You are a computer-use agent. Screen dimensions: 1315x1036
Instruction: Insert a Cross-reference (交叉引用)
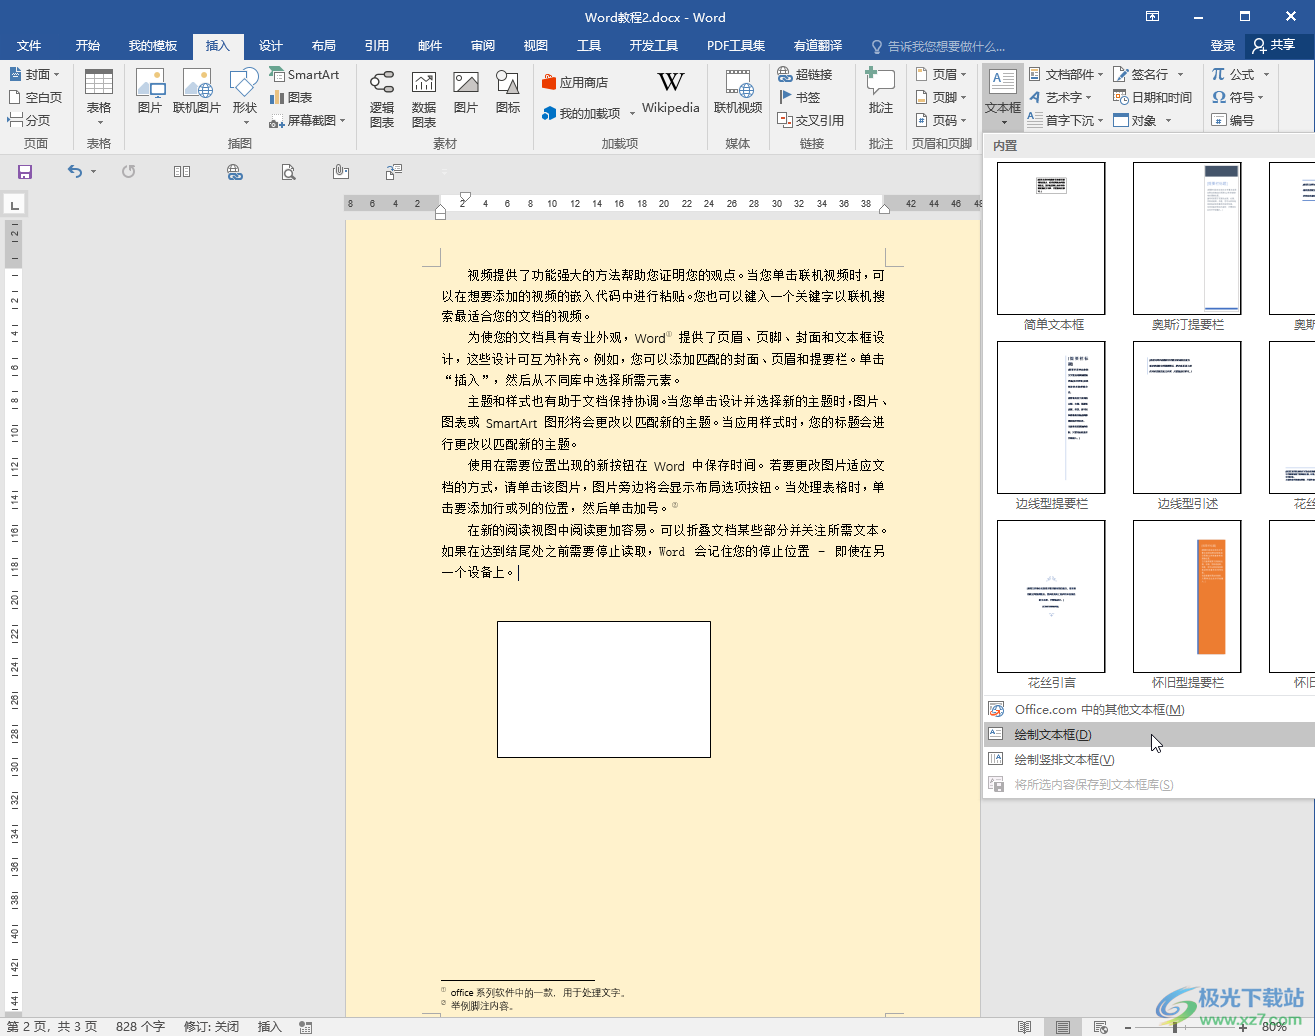tap(811, 120)
